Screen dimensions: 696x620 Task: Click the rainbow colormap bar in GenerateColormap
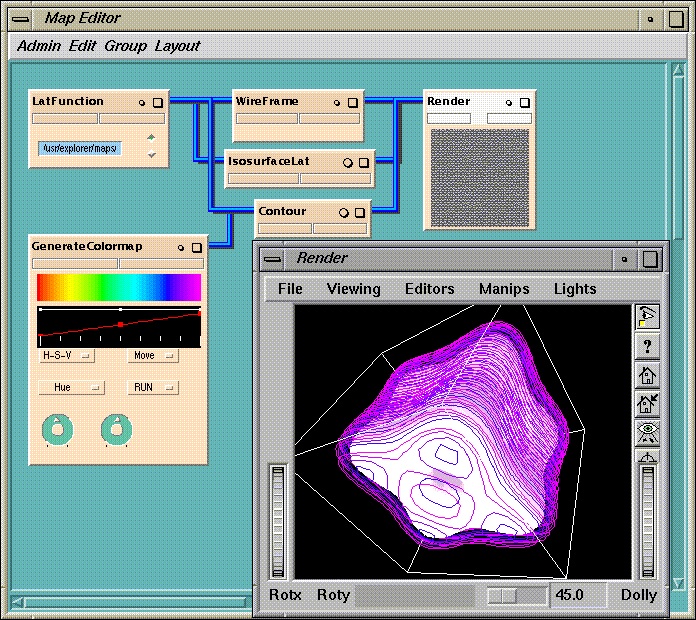click(119, 287)
